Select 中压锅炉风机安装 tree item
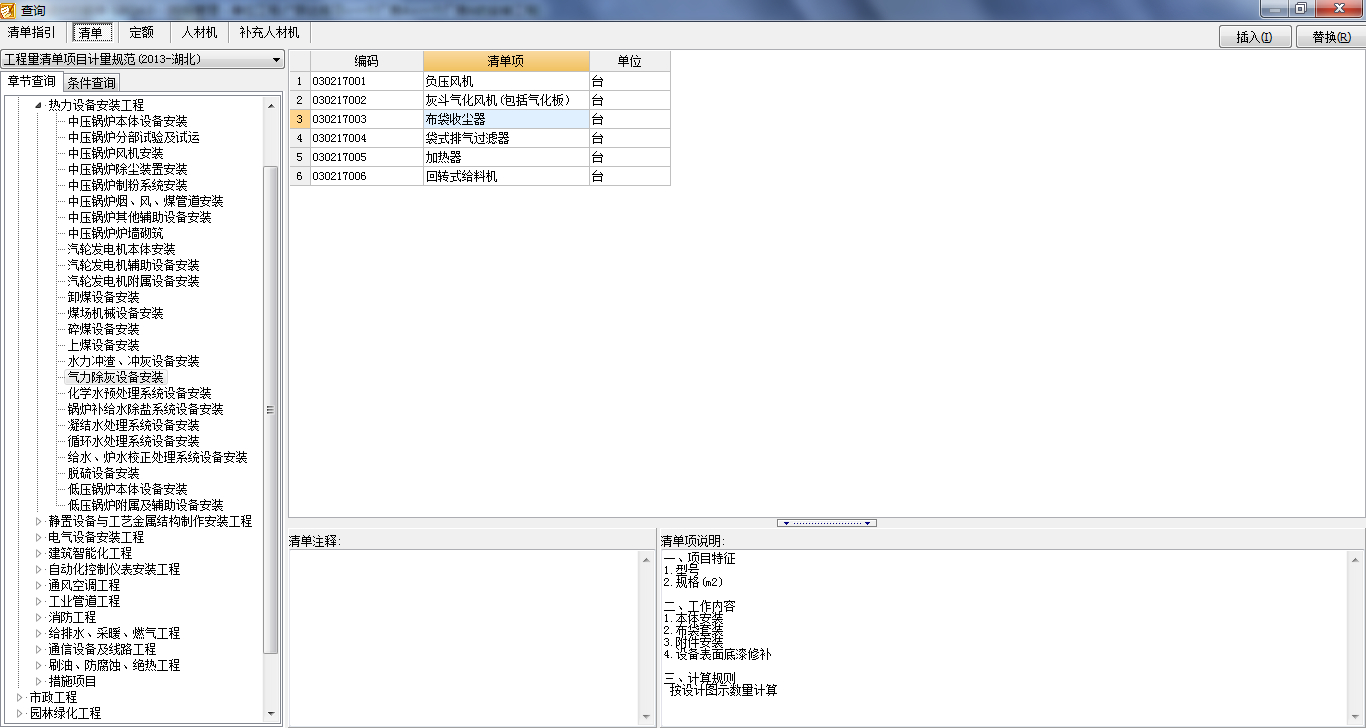Screen dimensions: 1366x728 tap(115, 153)
